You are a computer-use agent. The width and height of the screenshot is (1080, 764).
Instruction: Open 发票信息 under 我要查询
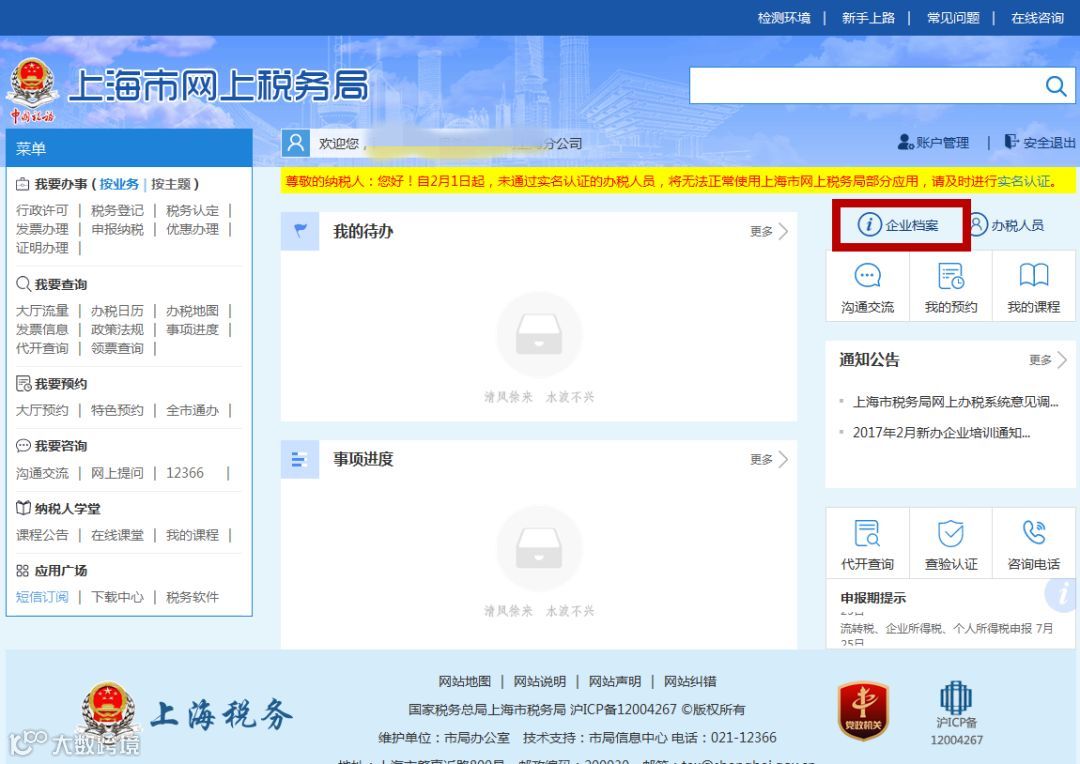[42, 329]
